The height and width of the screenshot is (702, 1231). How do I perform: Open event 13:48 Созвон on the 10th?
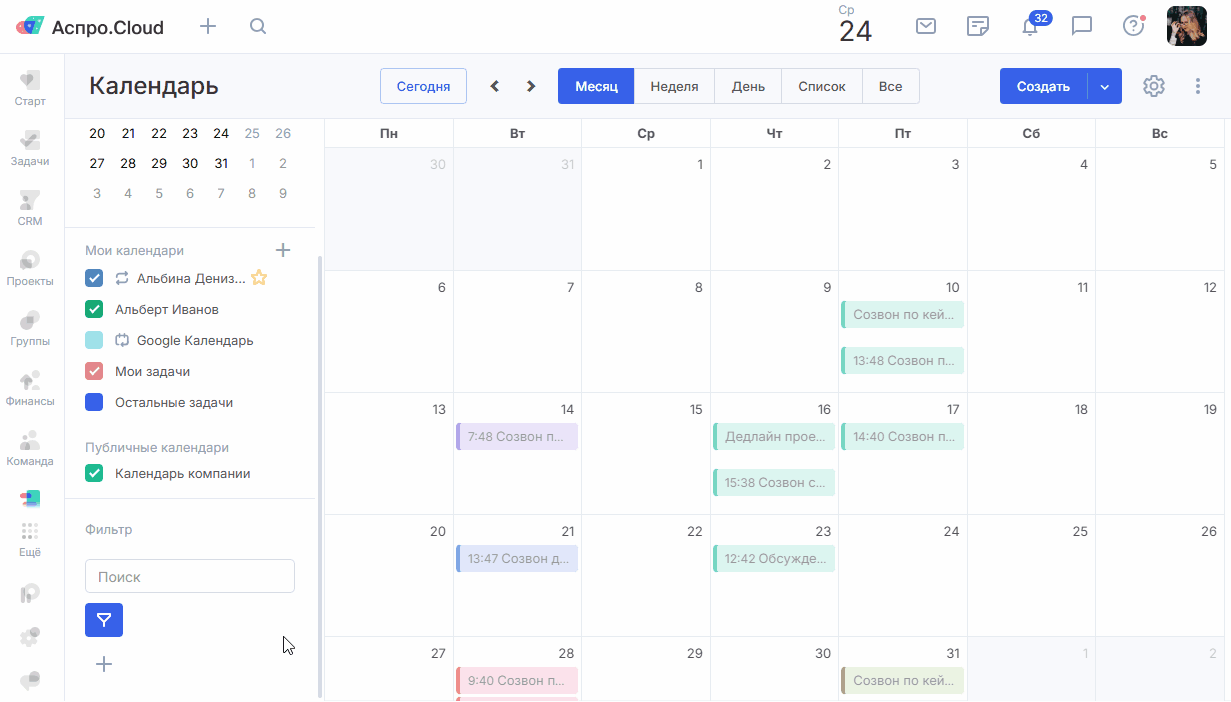tap(903, 360)
